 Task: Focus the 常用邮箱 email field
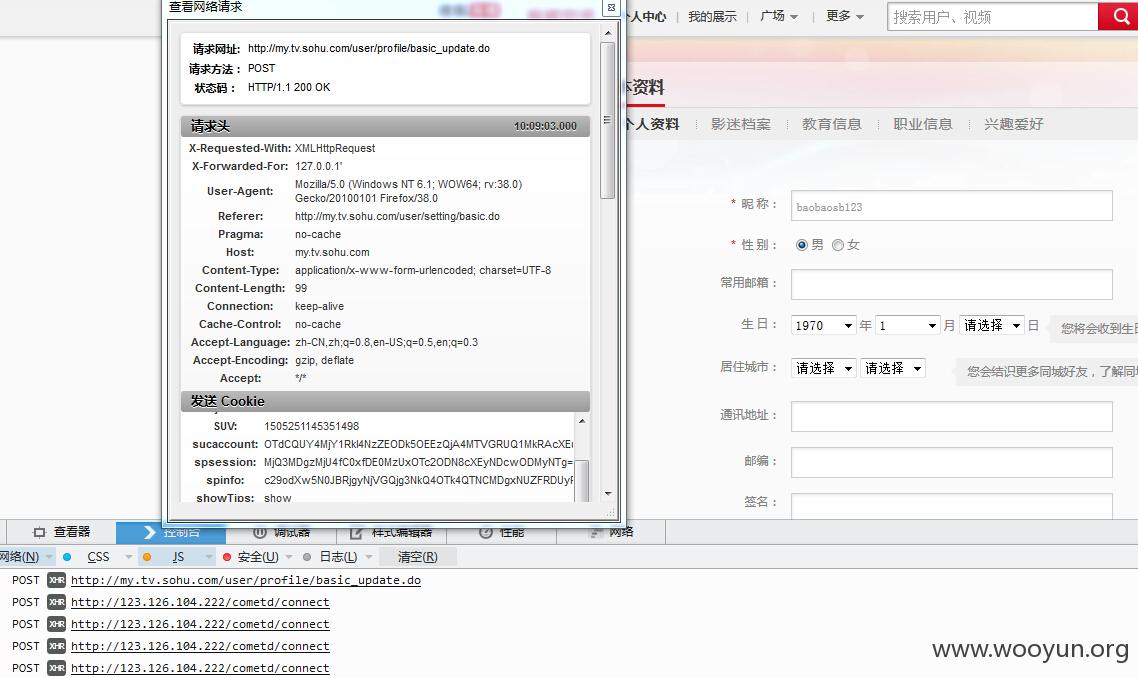pyautogui.click(x=951, y=285)
